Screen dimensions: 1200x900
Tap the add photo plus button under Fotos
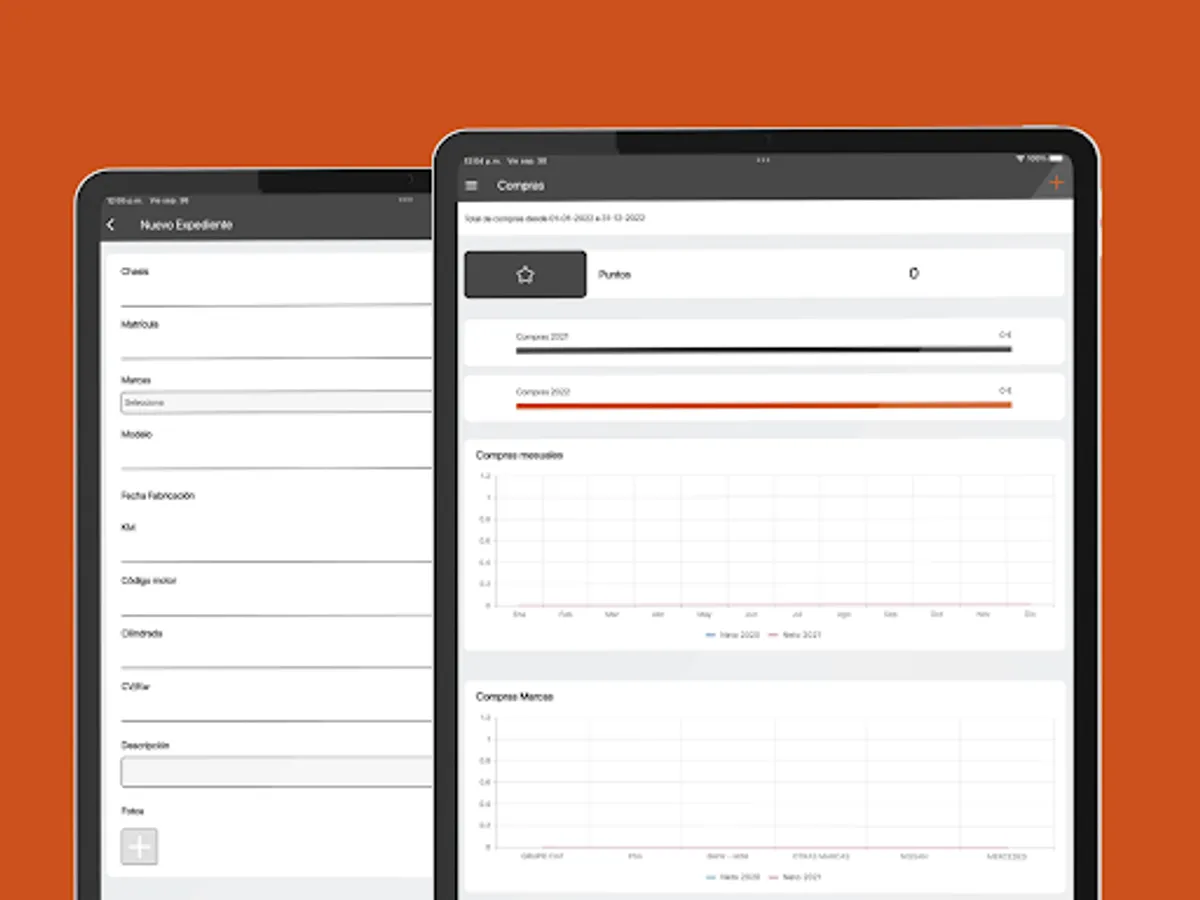[x=140, y=847]
